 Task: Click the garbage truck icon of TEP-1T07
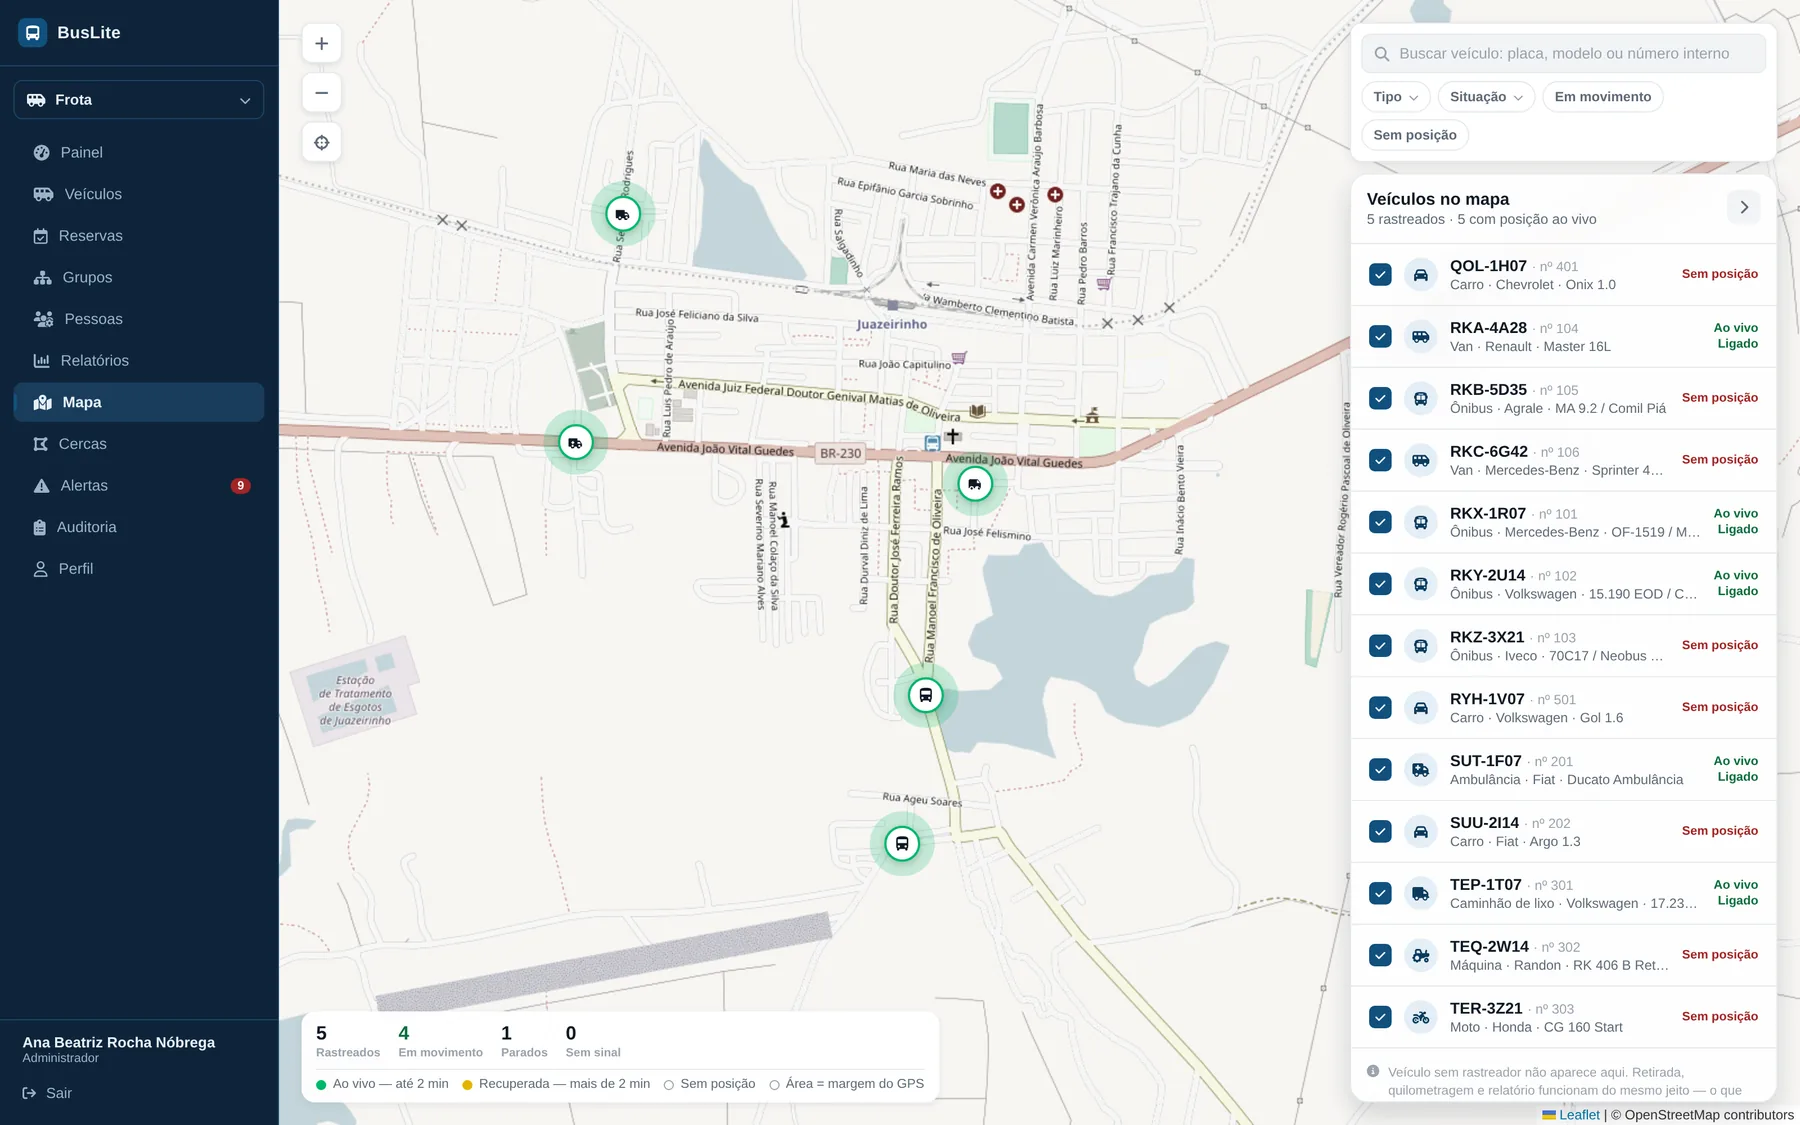1421,894
